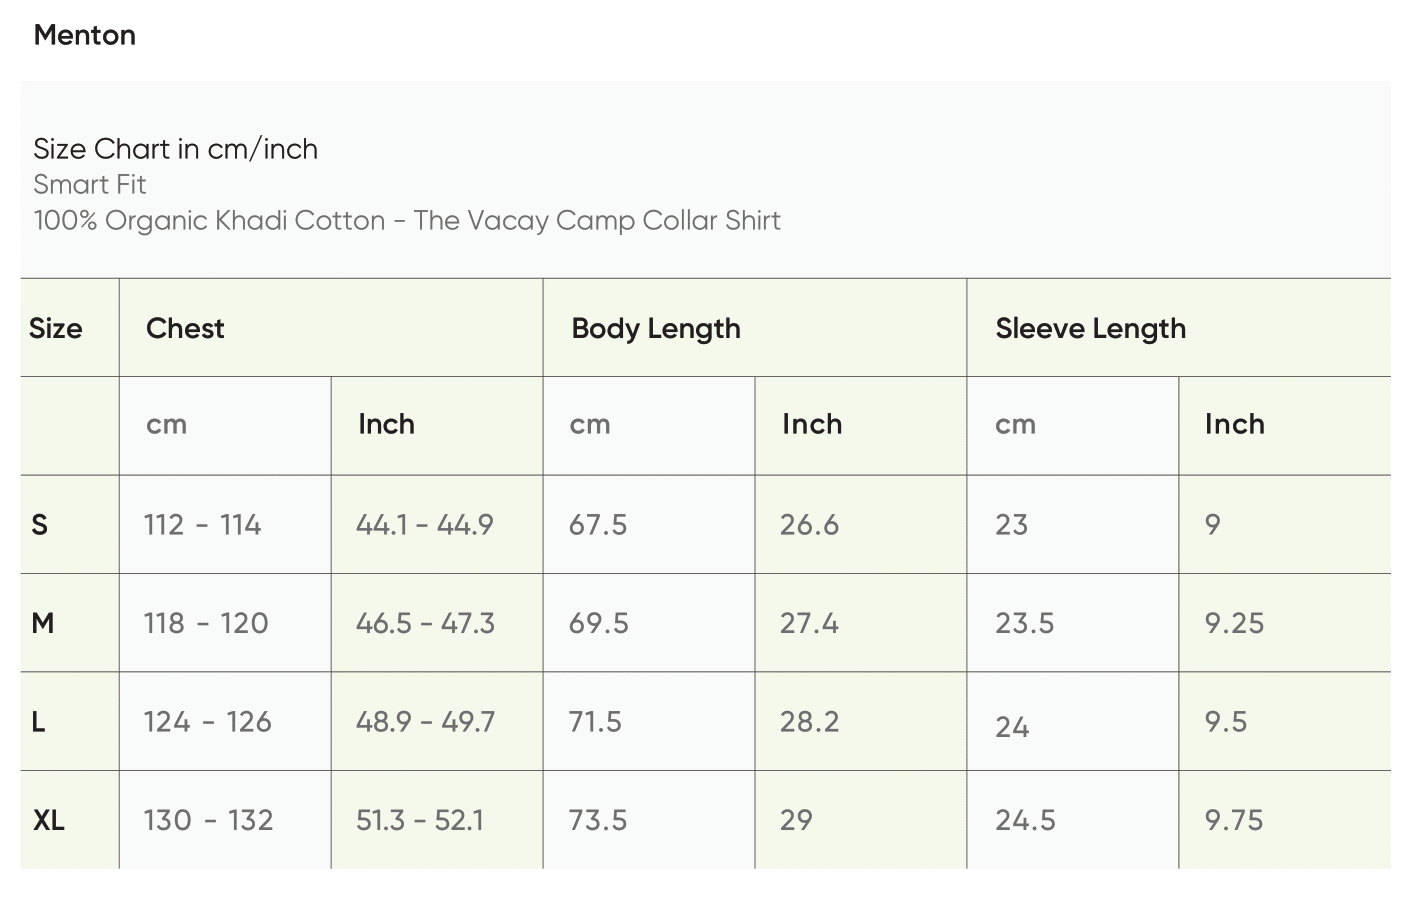Click the Size column header
1416x898 pixels.
(x=56, y=328)
